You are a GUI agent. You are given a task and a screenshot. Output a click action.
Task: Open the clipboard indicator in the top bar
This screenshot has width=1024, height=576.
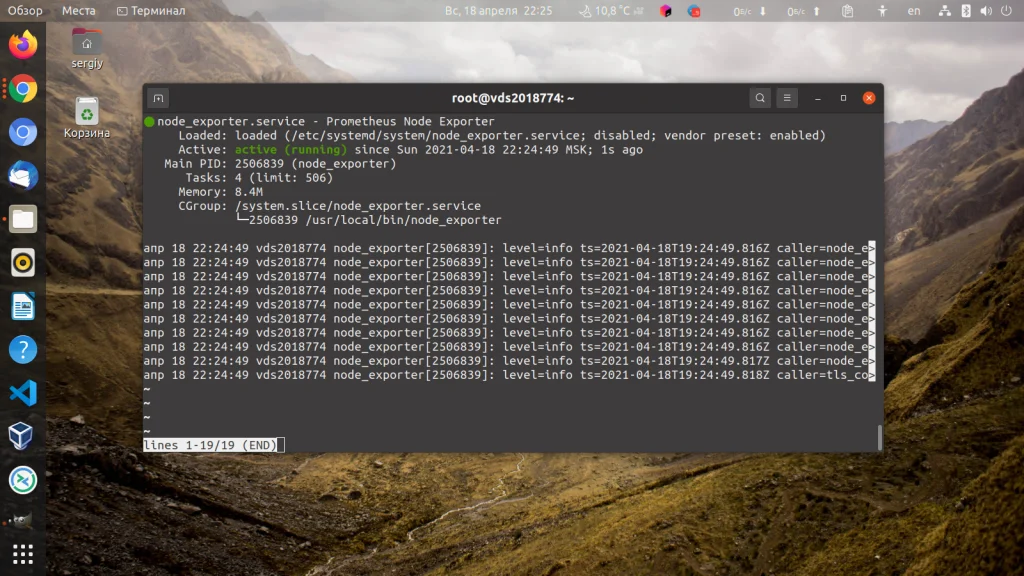pos(848,10)
